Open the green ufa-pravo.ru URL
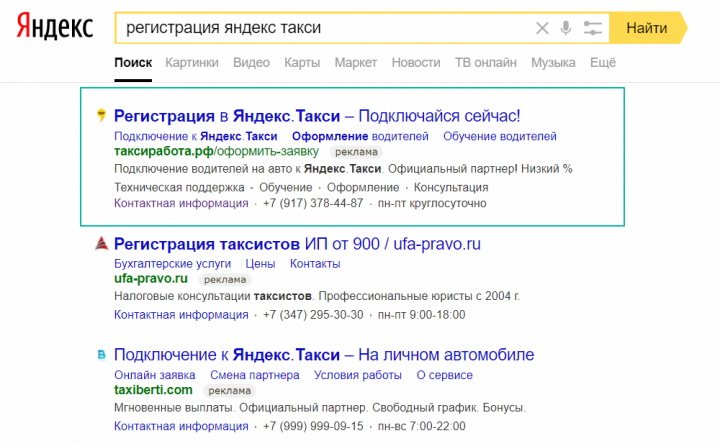 click(x=151, y=278)
